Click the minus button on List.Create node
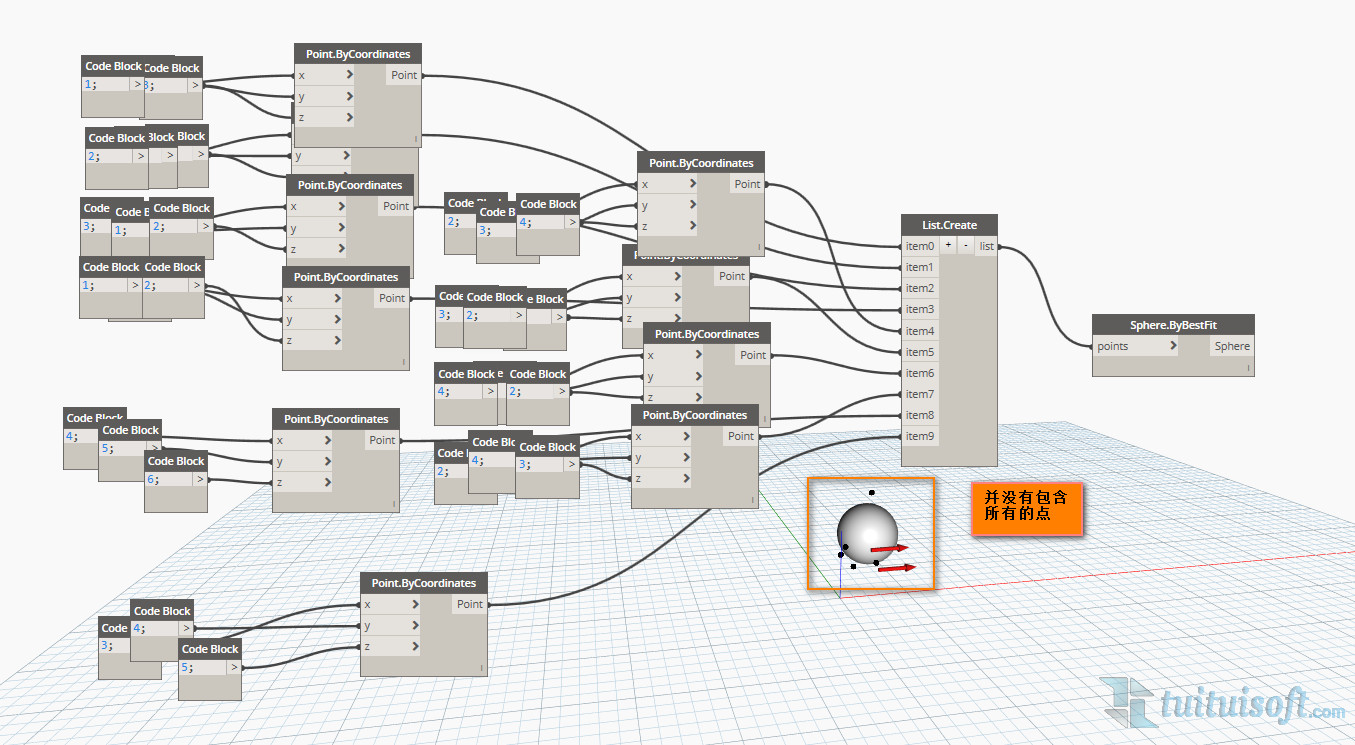Image resolution: width=1355 pixels, height=745 pixels. pyautogui.click(x=965, y=246)
